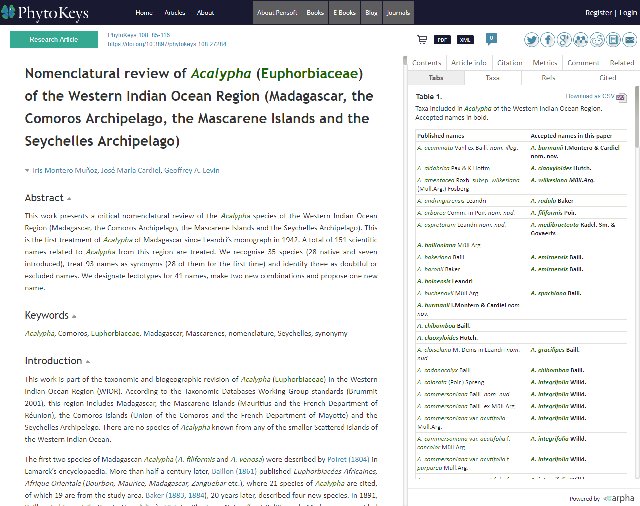This screenshot has width=640, height=506.
Task: Open the Books menu item
Action: pyautogui.click(x=315, y=13)
